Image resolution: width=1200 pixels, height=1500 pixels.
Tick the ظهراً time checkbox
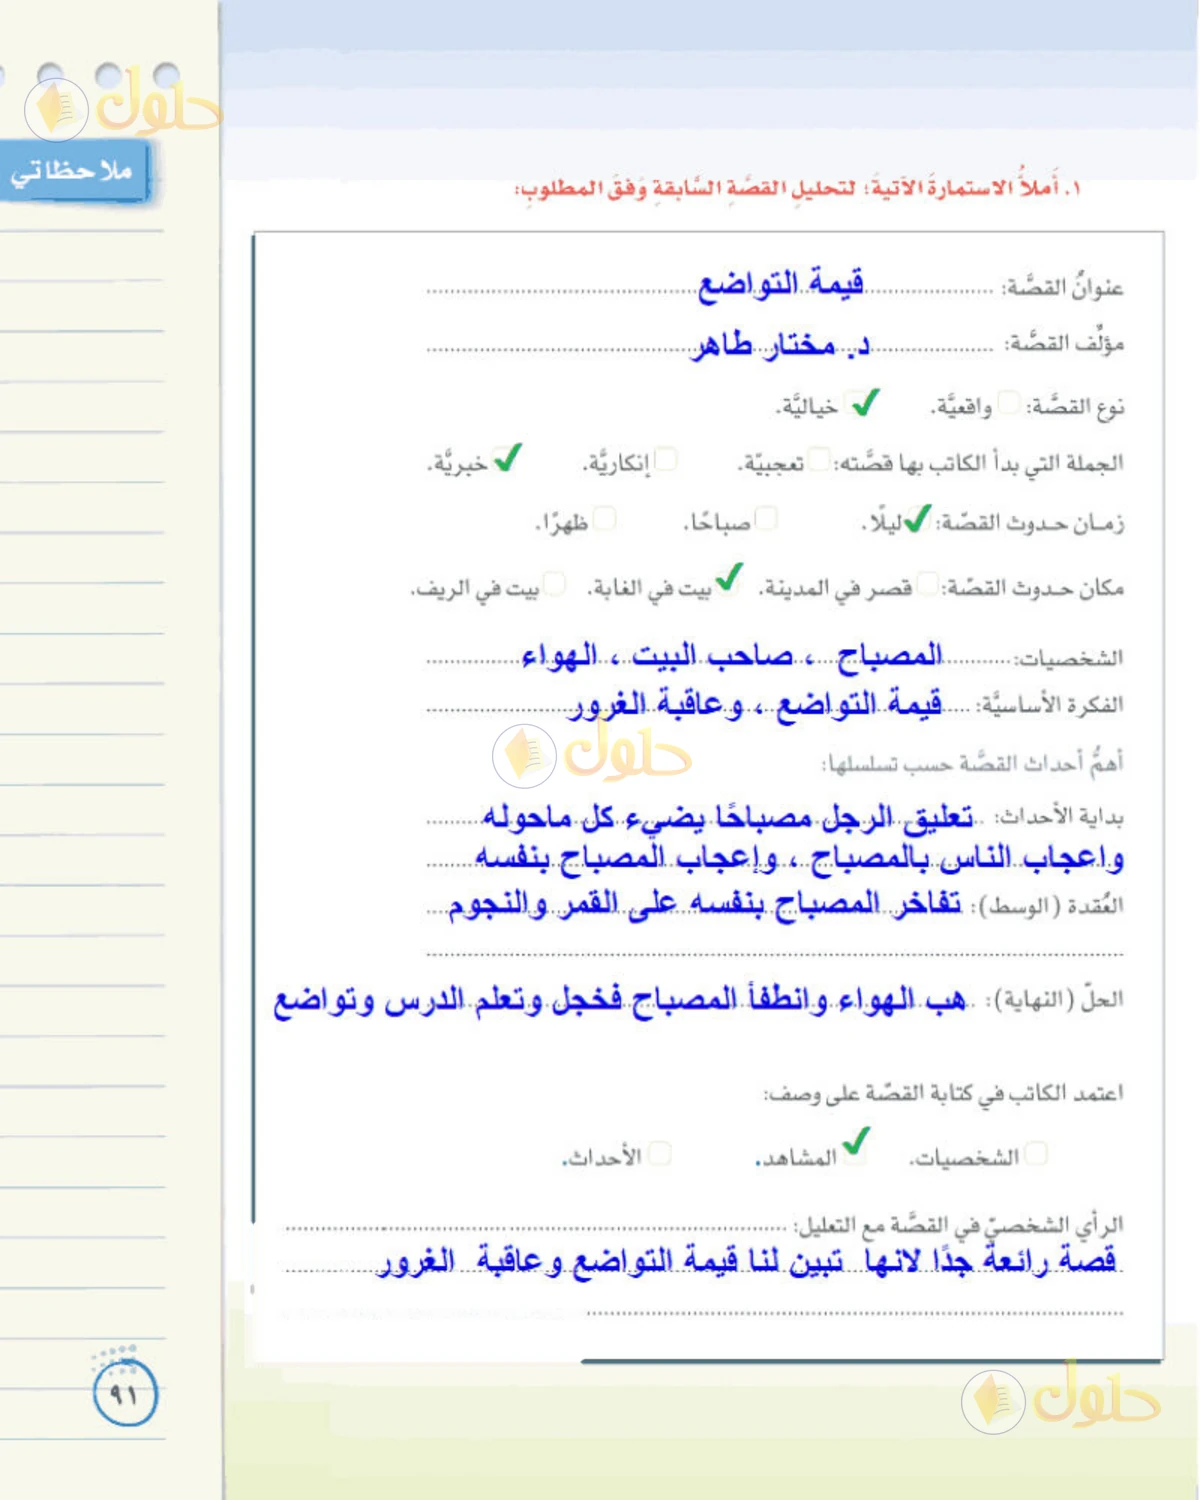[604, 518]
